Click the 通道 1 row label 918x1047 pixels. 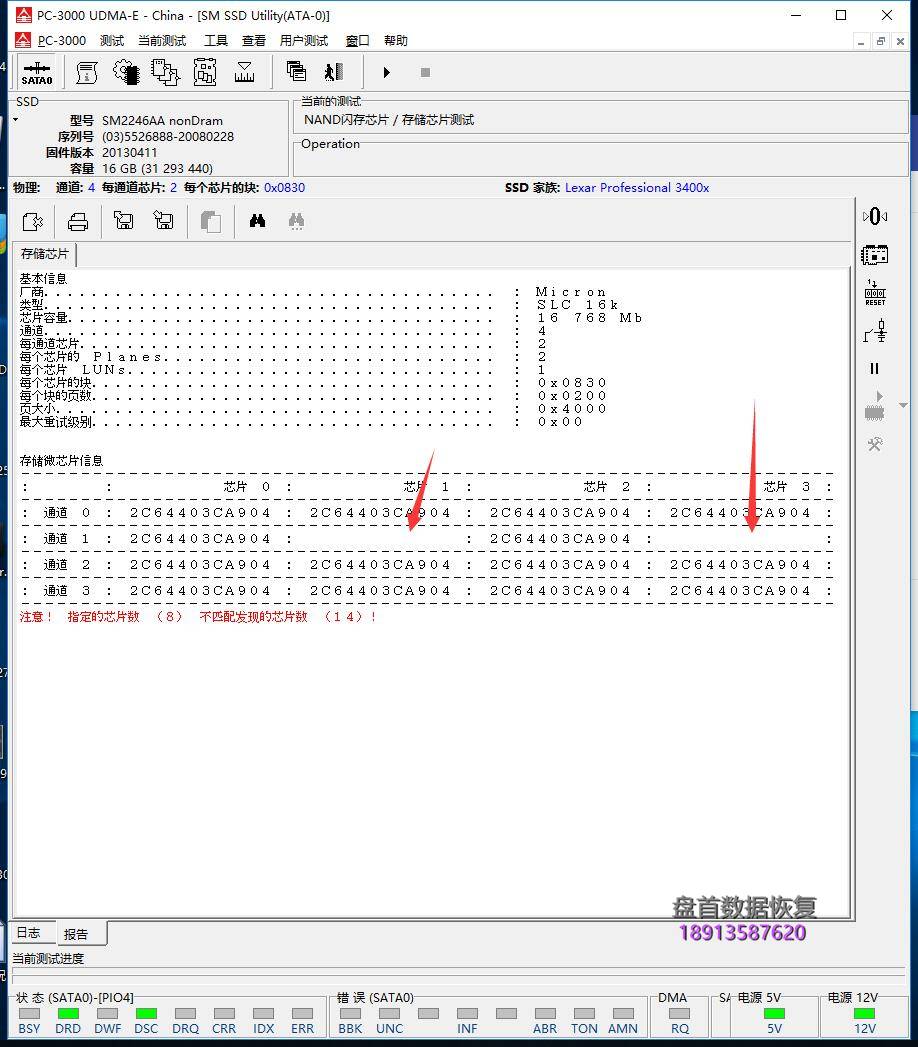[x=66, y=539]
